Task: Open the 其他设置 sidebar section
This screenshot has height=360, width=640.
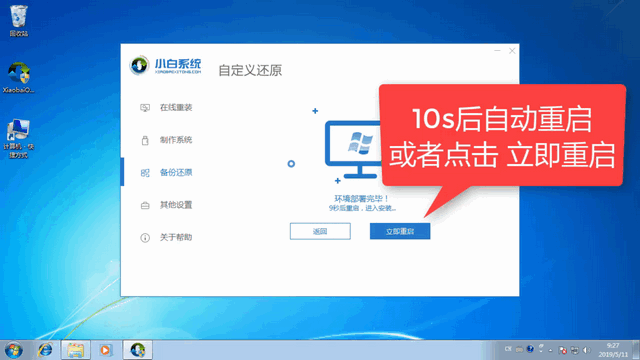Action: 176,205
